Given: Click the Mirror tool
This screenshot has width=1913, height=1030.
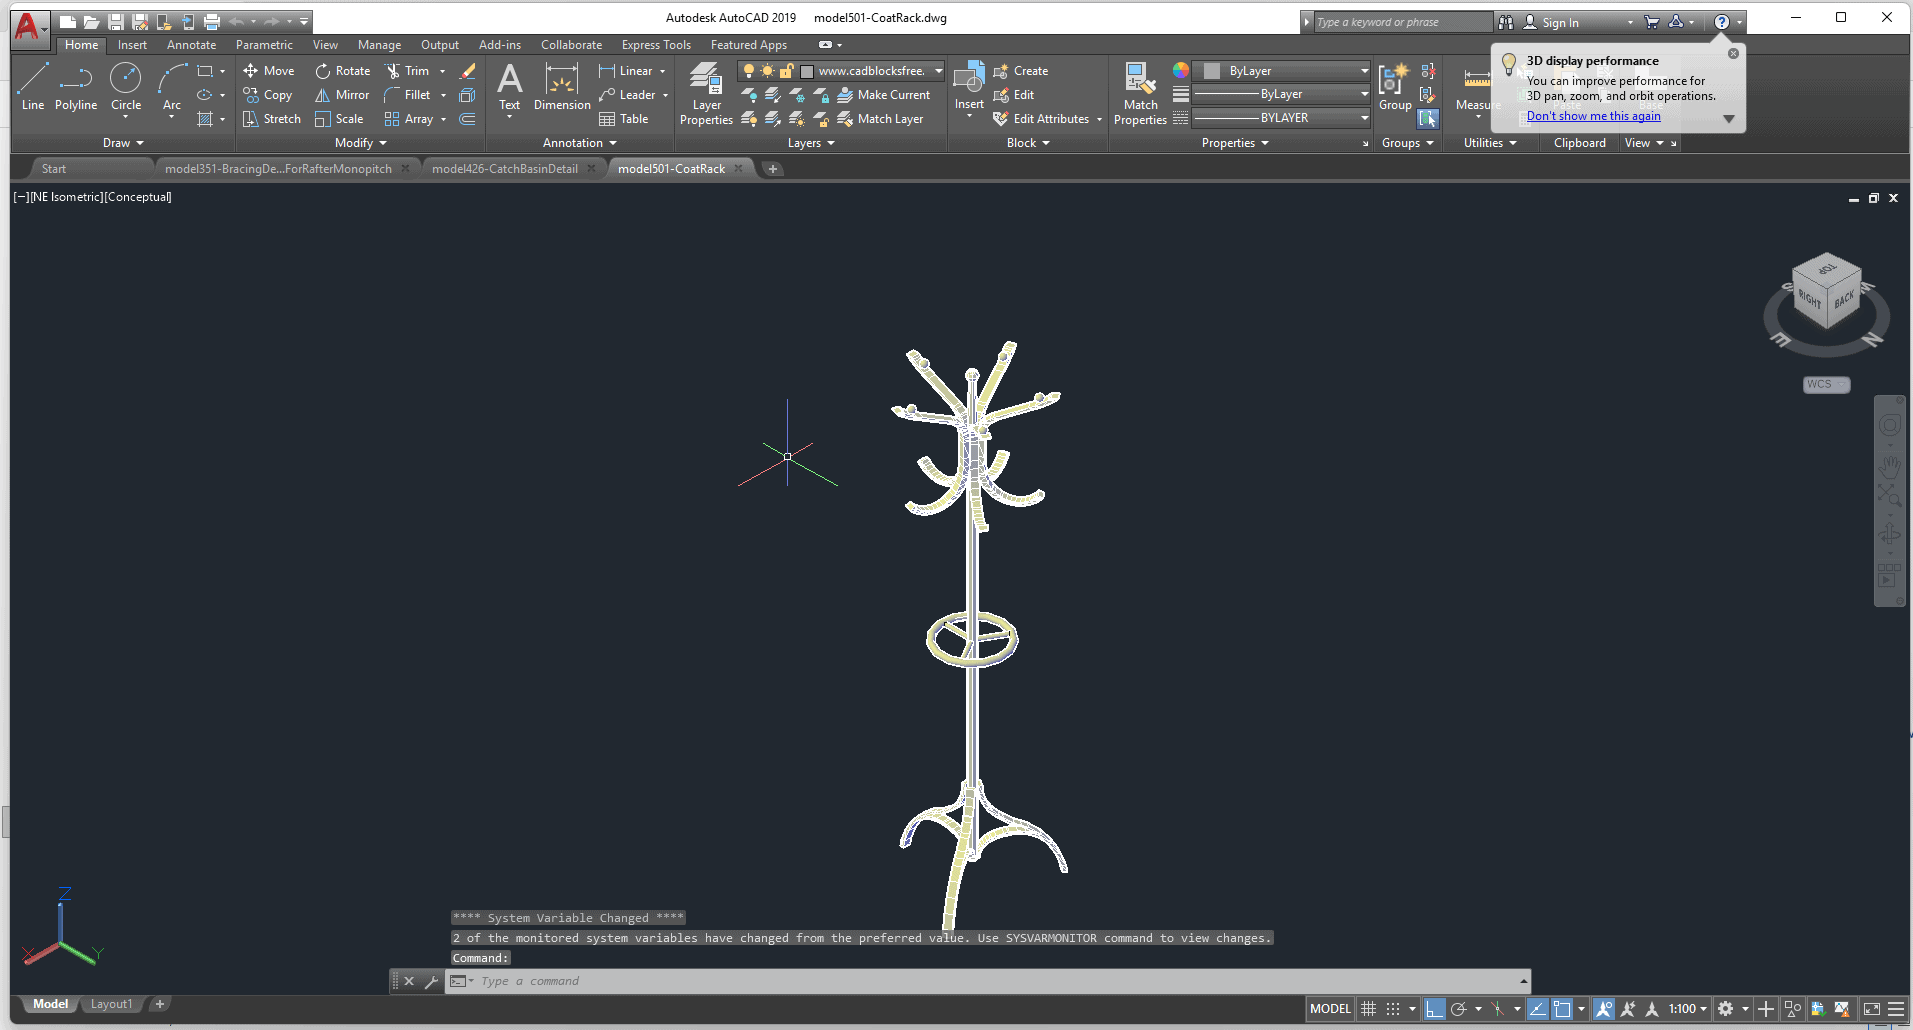Looking at the screenshot, I should 343,95.
